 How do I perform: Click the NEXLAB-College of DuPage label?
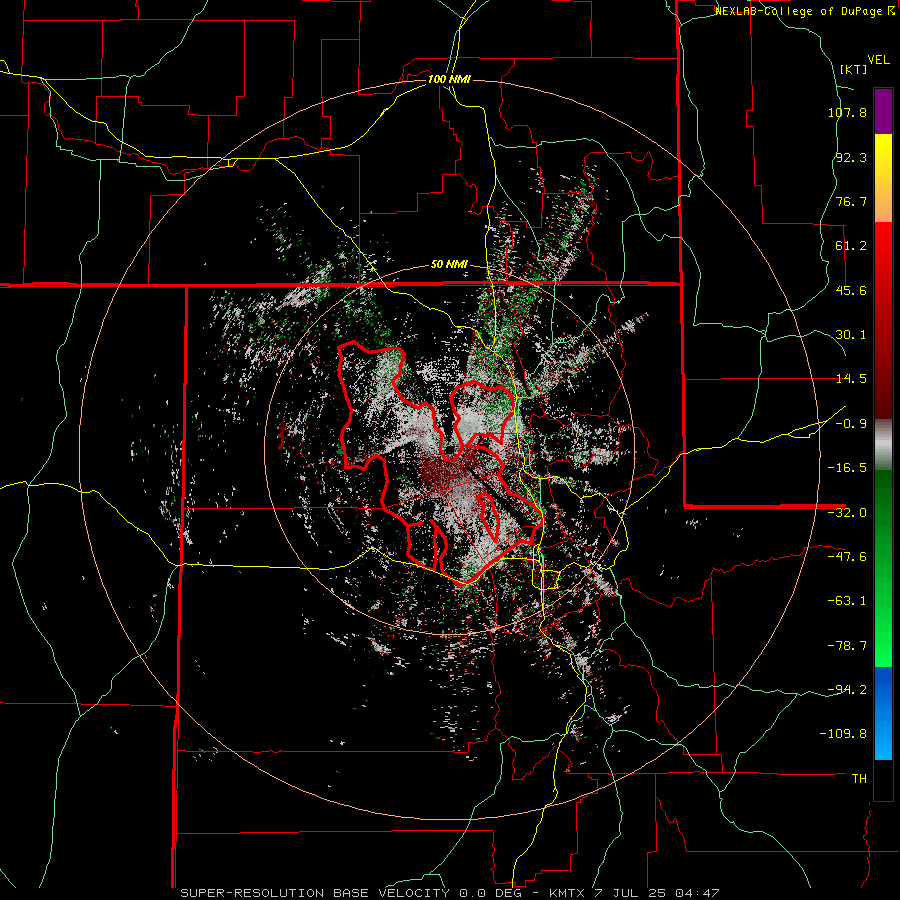[804, 11]
